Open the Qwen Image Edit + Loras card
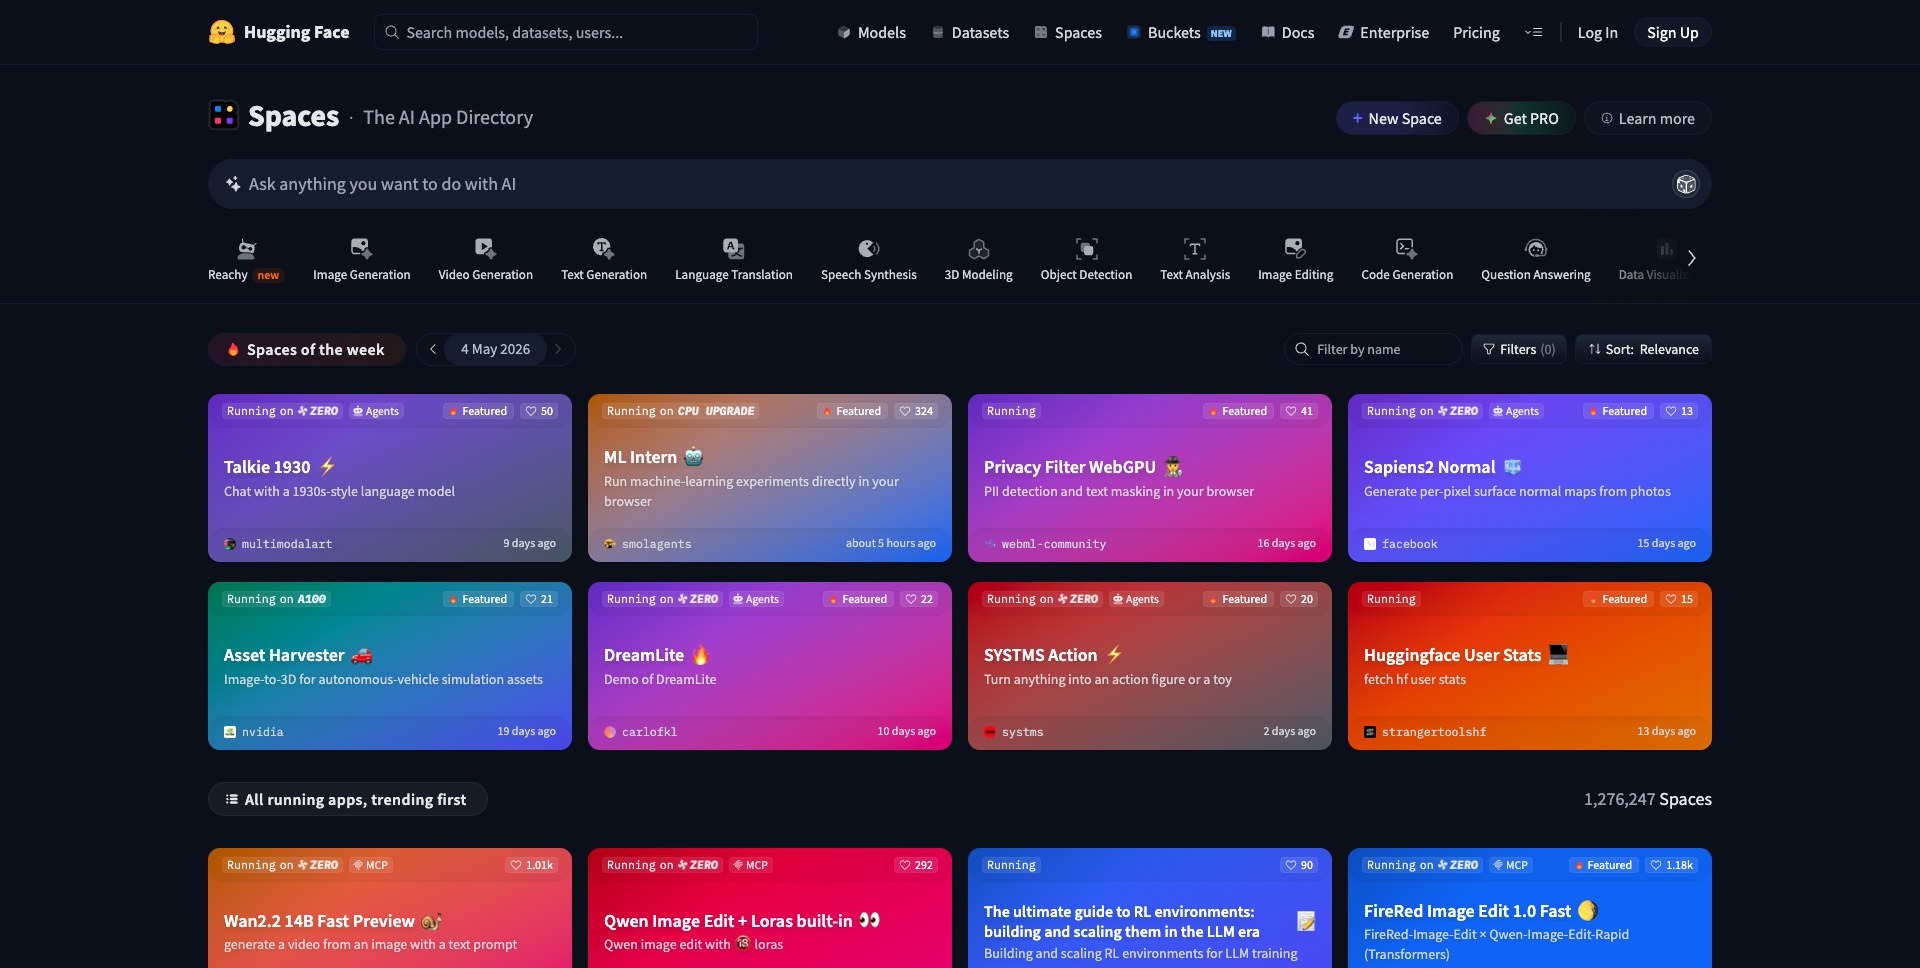Viewport: 1920px width, 968px height. (x=770, y=908)
